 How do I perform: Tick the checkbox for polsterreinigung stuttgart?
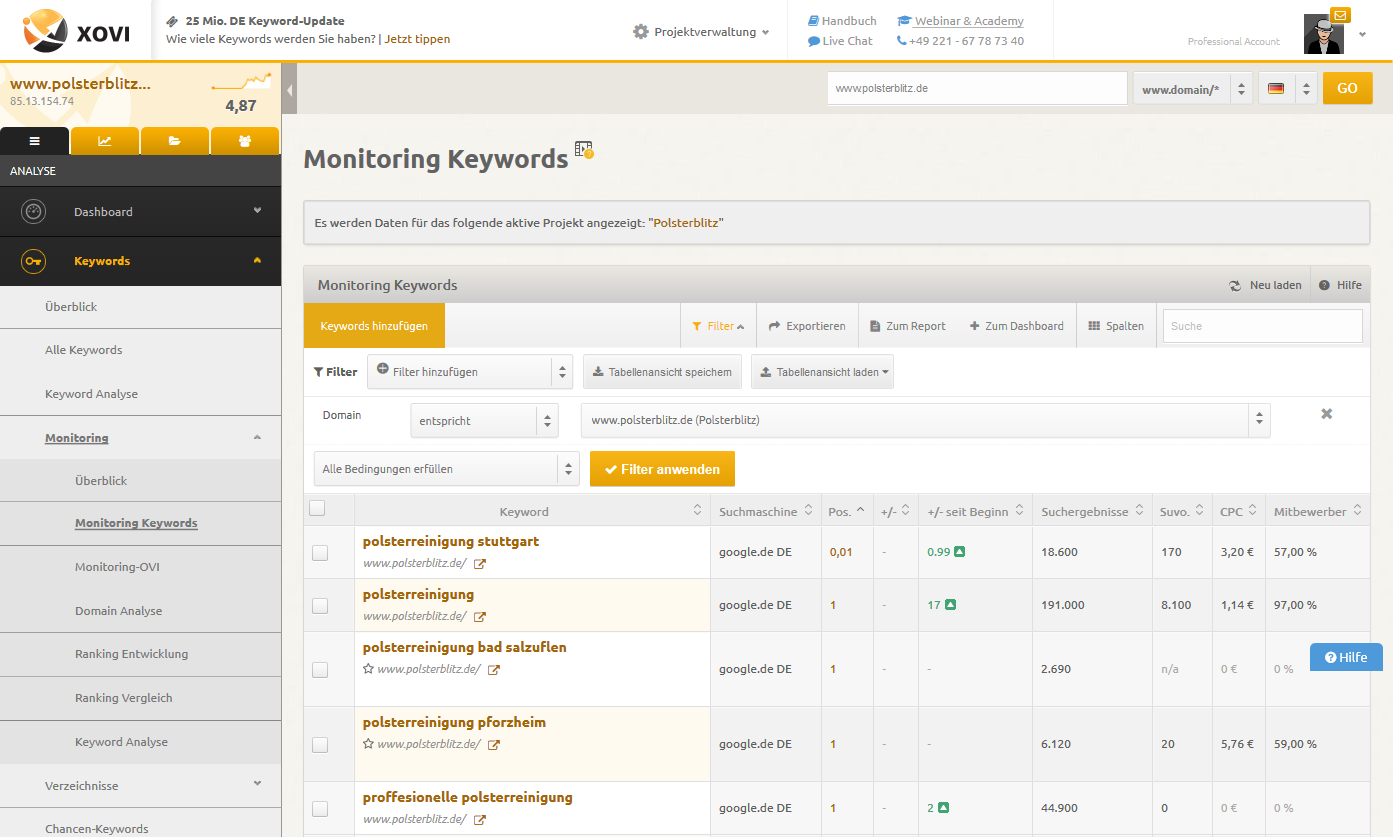click(x=320, y=552)
